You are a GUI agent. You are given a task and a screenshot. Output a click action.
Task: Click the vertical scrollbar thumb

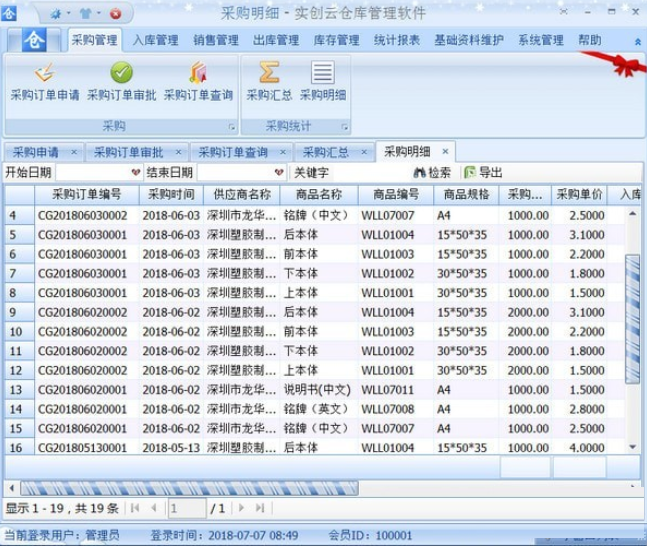tap(633, 319)
